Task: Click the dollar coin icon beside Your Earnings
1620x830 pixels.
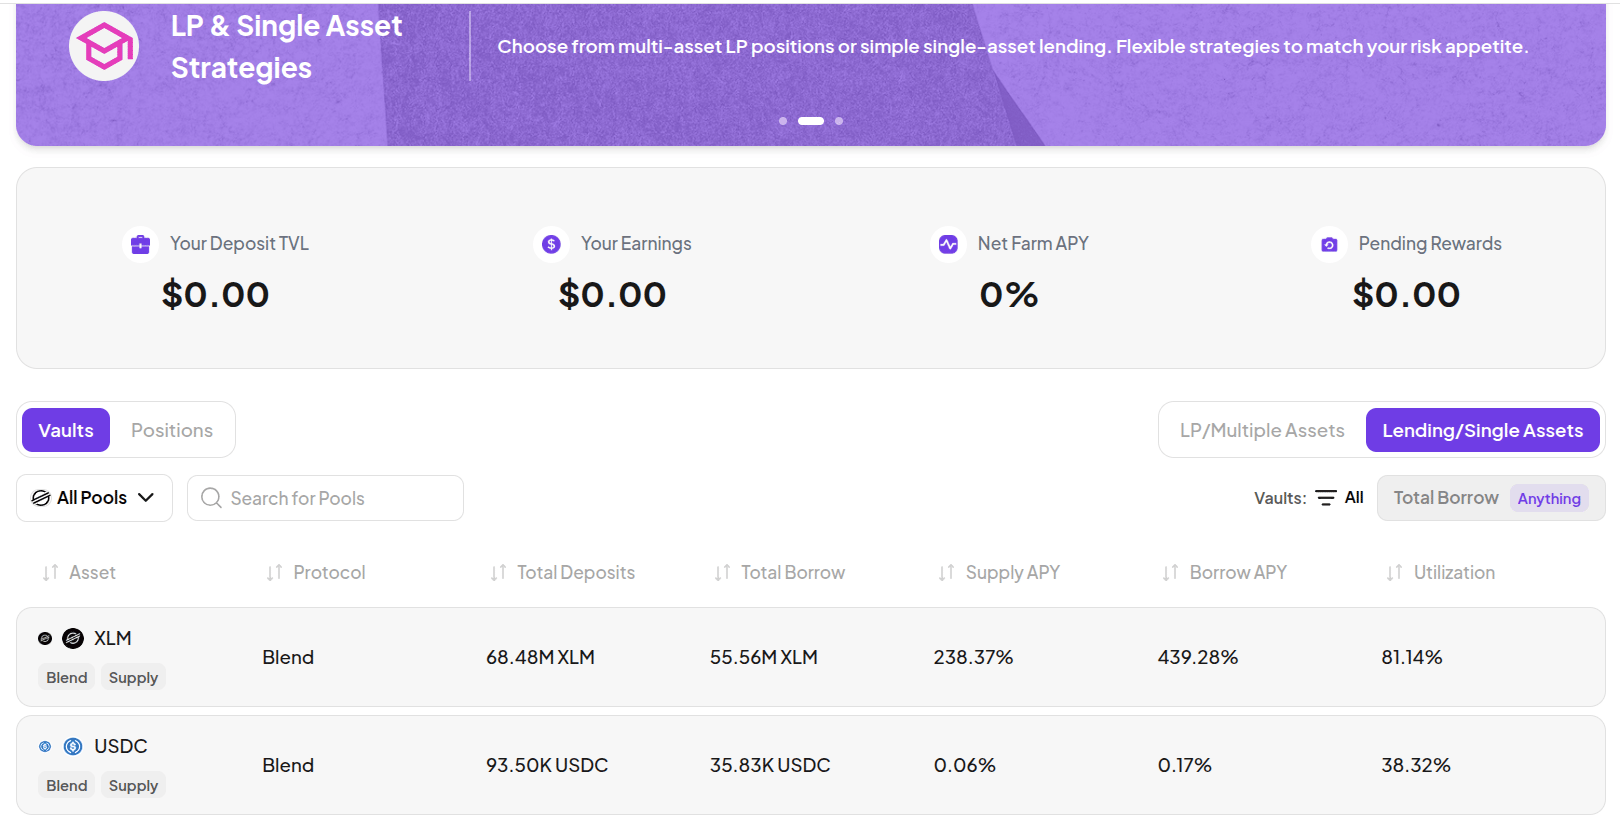Action: (551, 244)
